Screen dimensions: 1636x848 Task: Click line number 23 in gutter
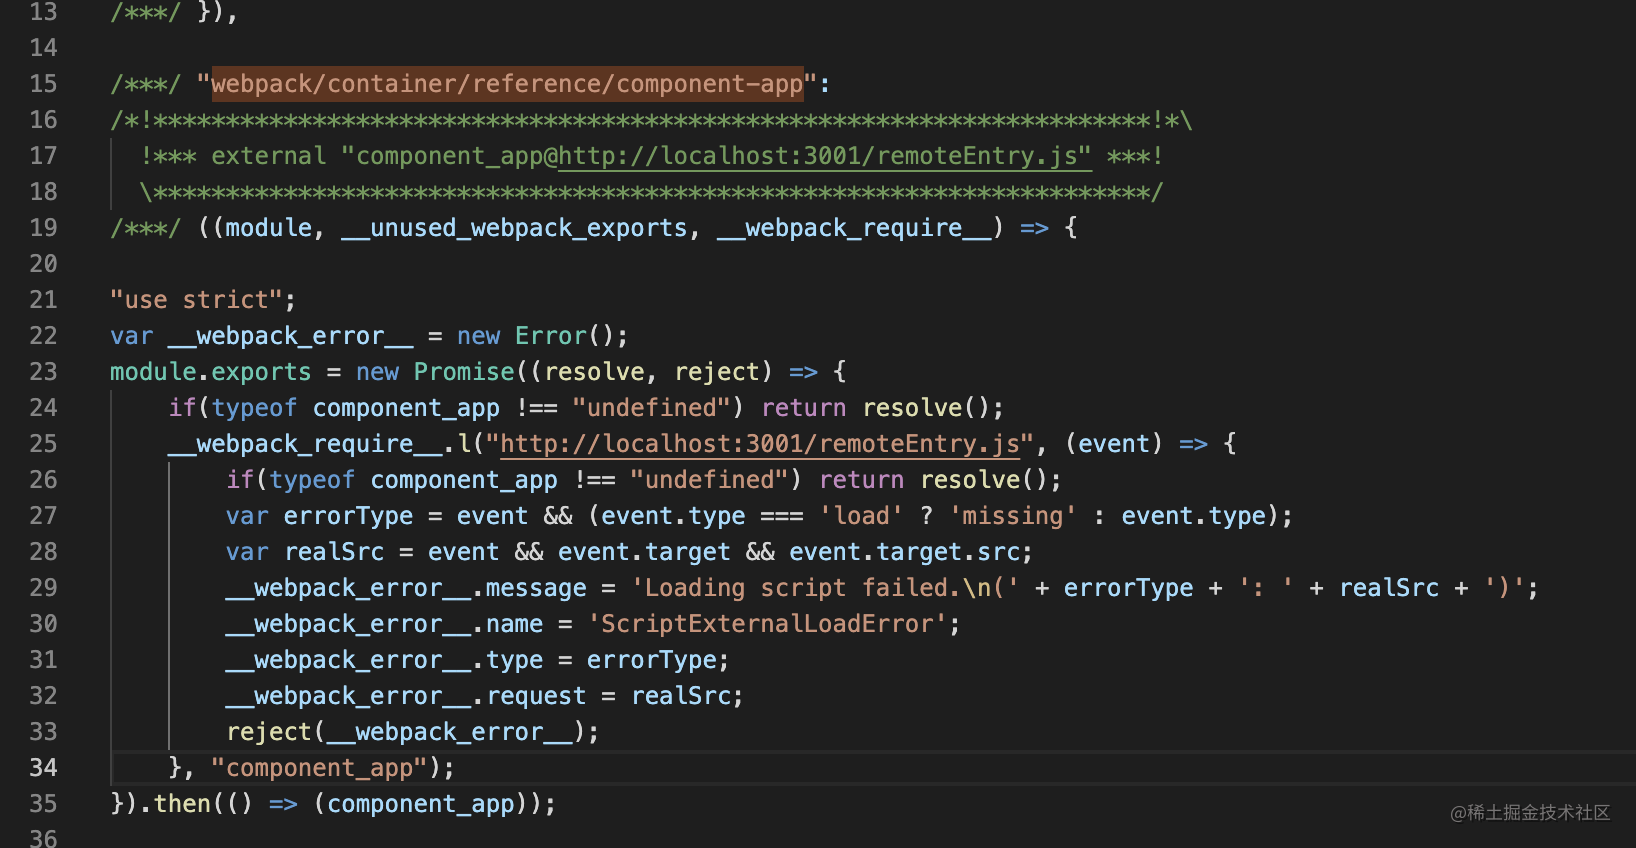43,372
